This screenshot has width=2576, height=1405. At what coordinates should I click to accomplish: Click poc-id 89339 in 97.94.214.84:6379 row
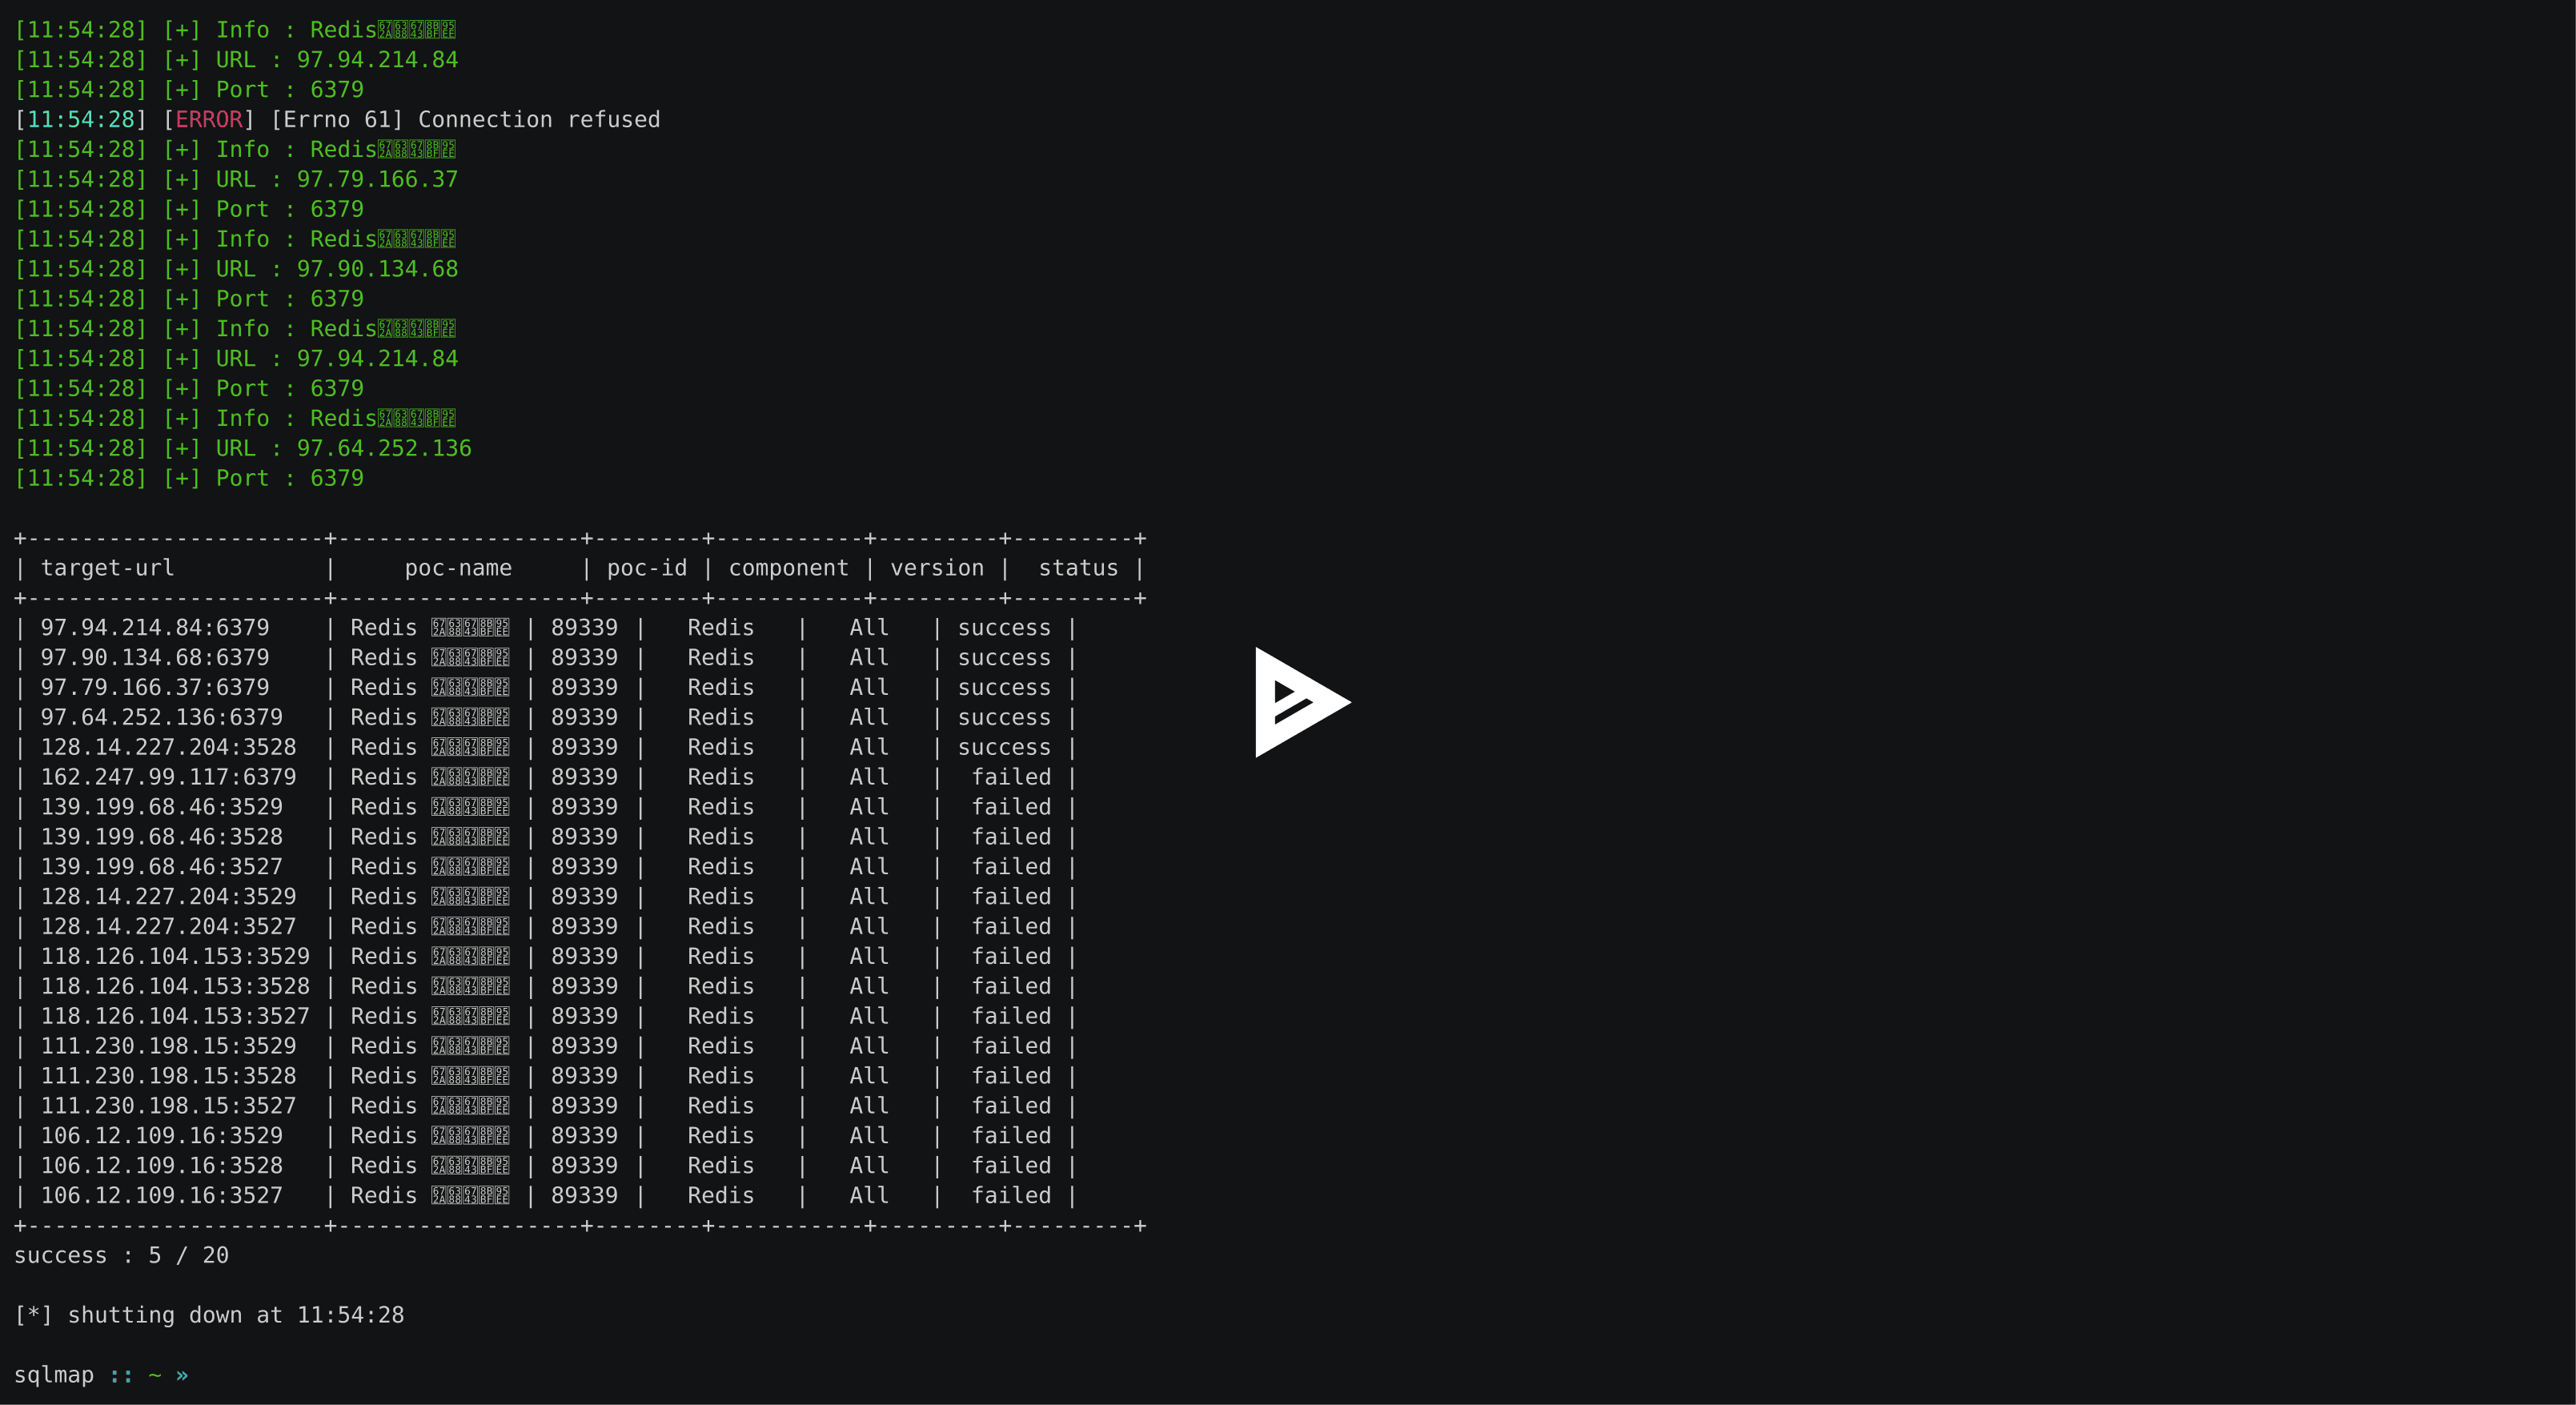584,628
